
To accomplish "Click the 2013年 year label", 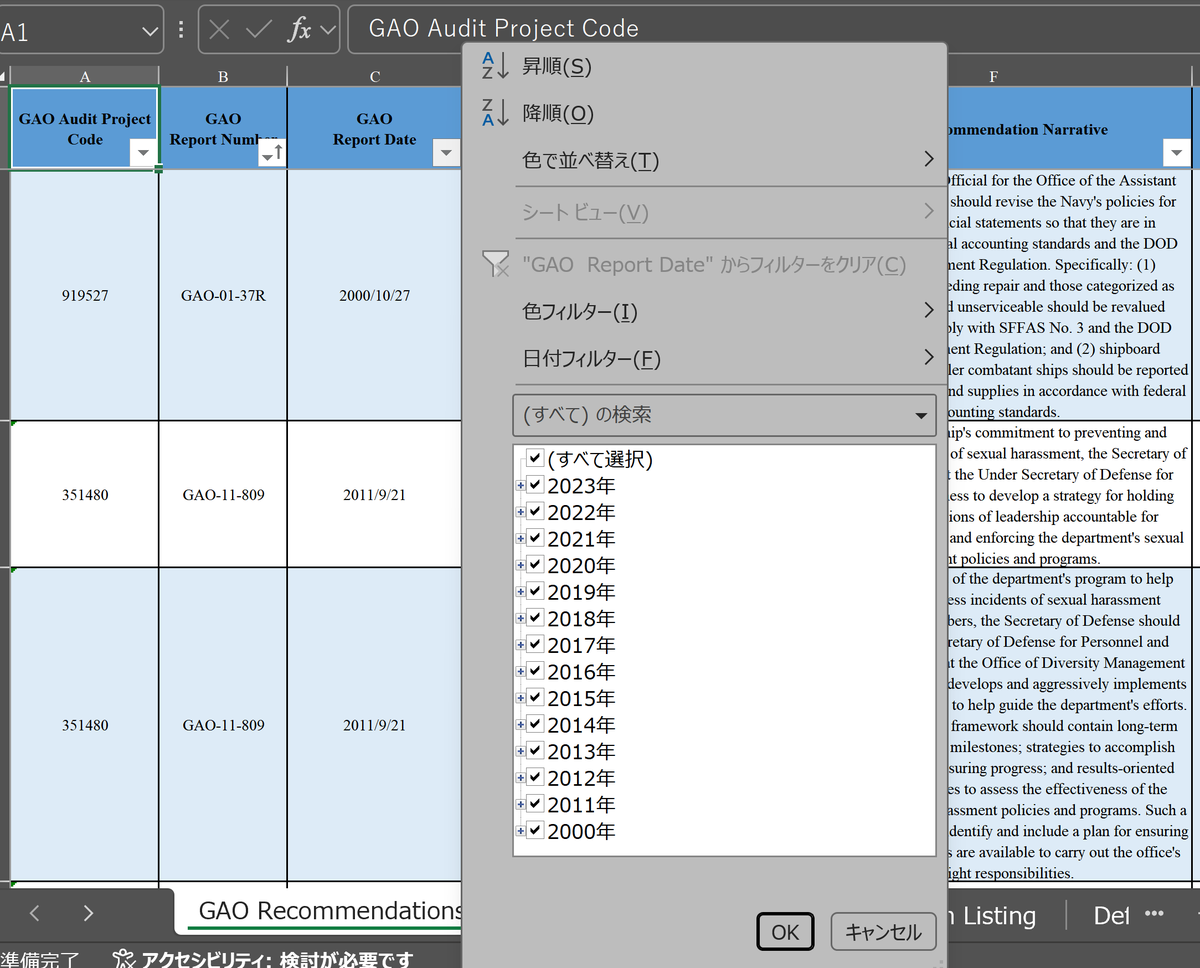I will point(581,751).
